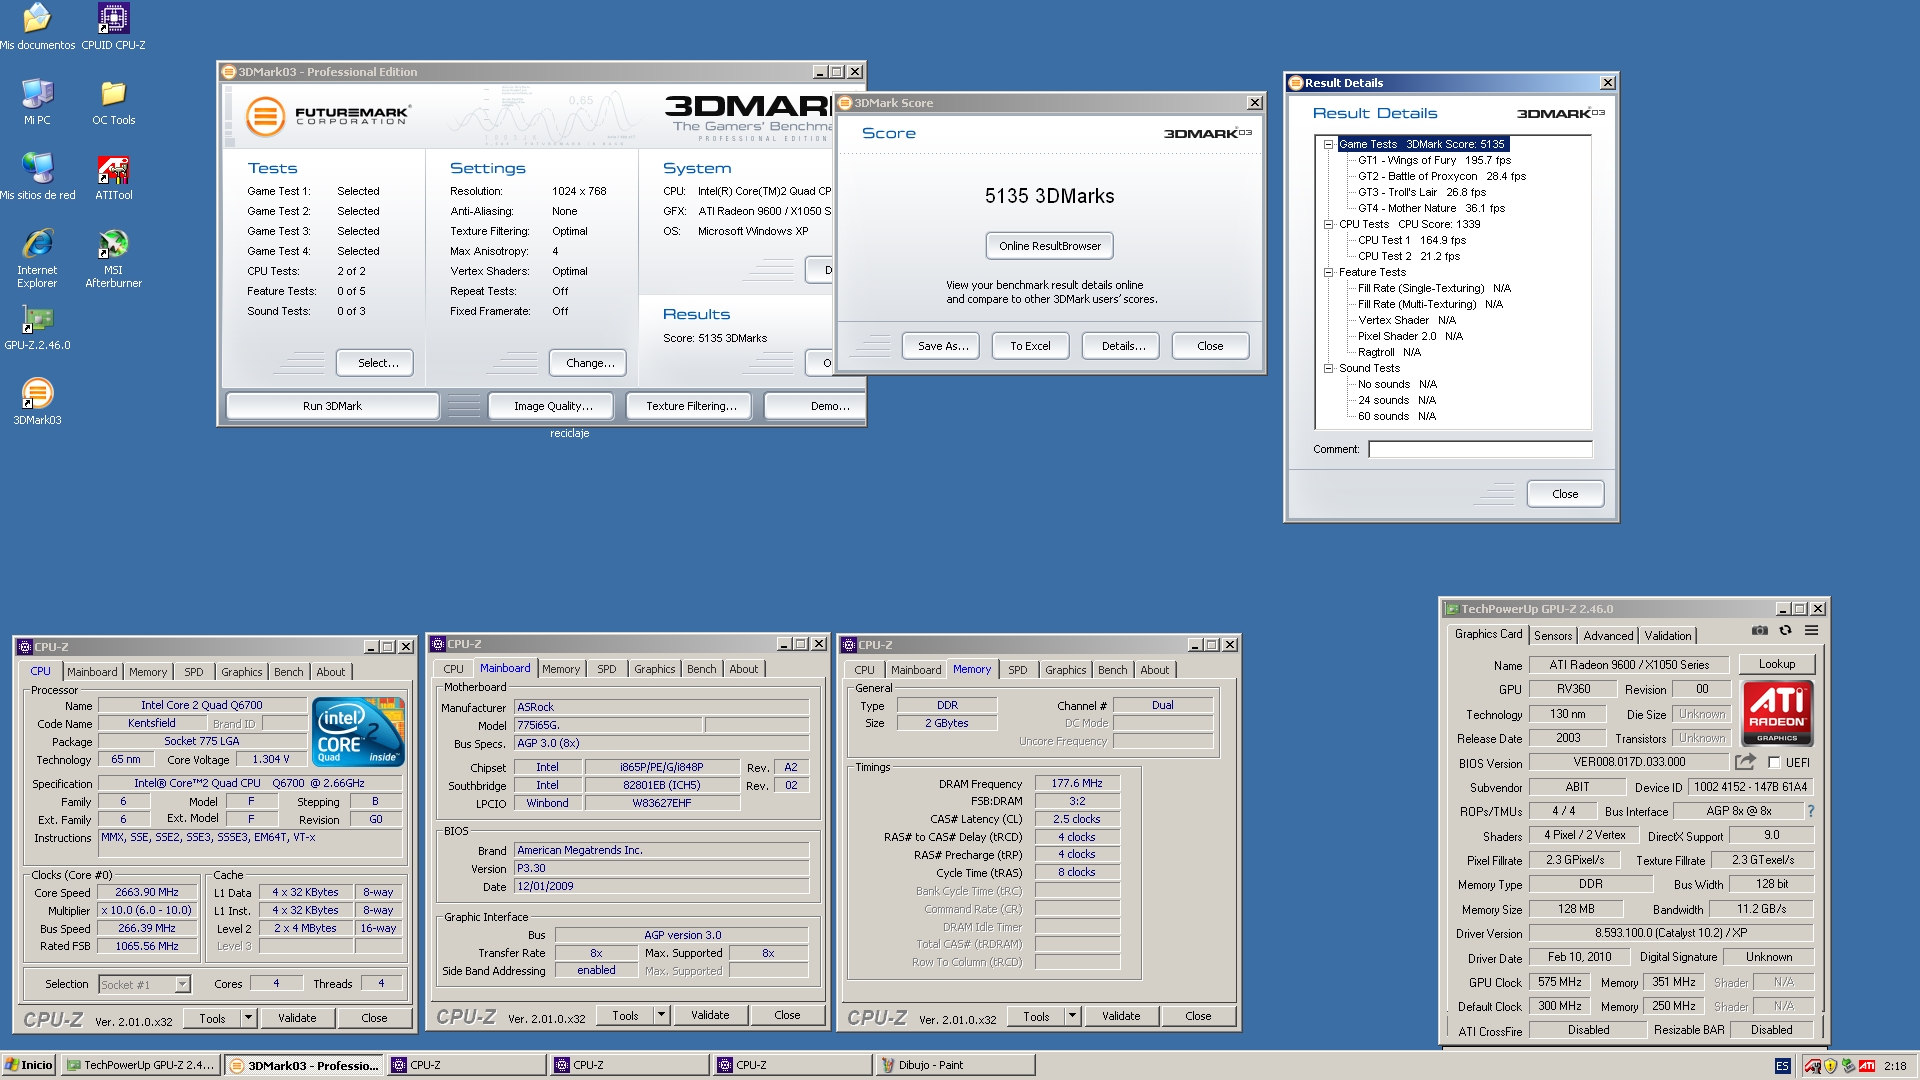Open the CPUID CPU-Z desktop shortcut
Viewport: 1920px width, 1080px height.
click(x=113, y=27)
